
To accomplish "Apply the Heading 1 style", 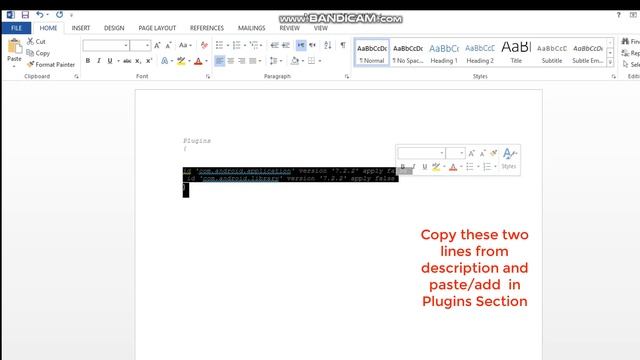I will [444, 52].
